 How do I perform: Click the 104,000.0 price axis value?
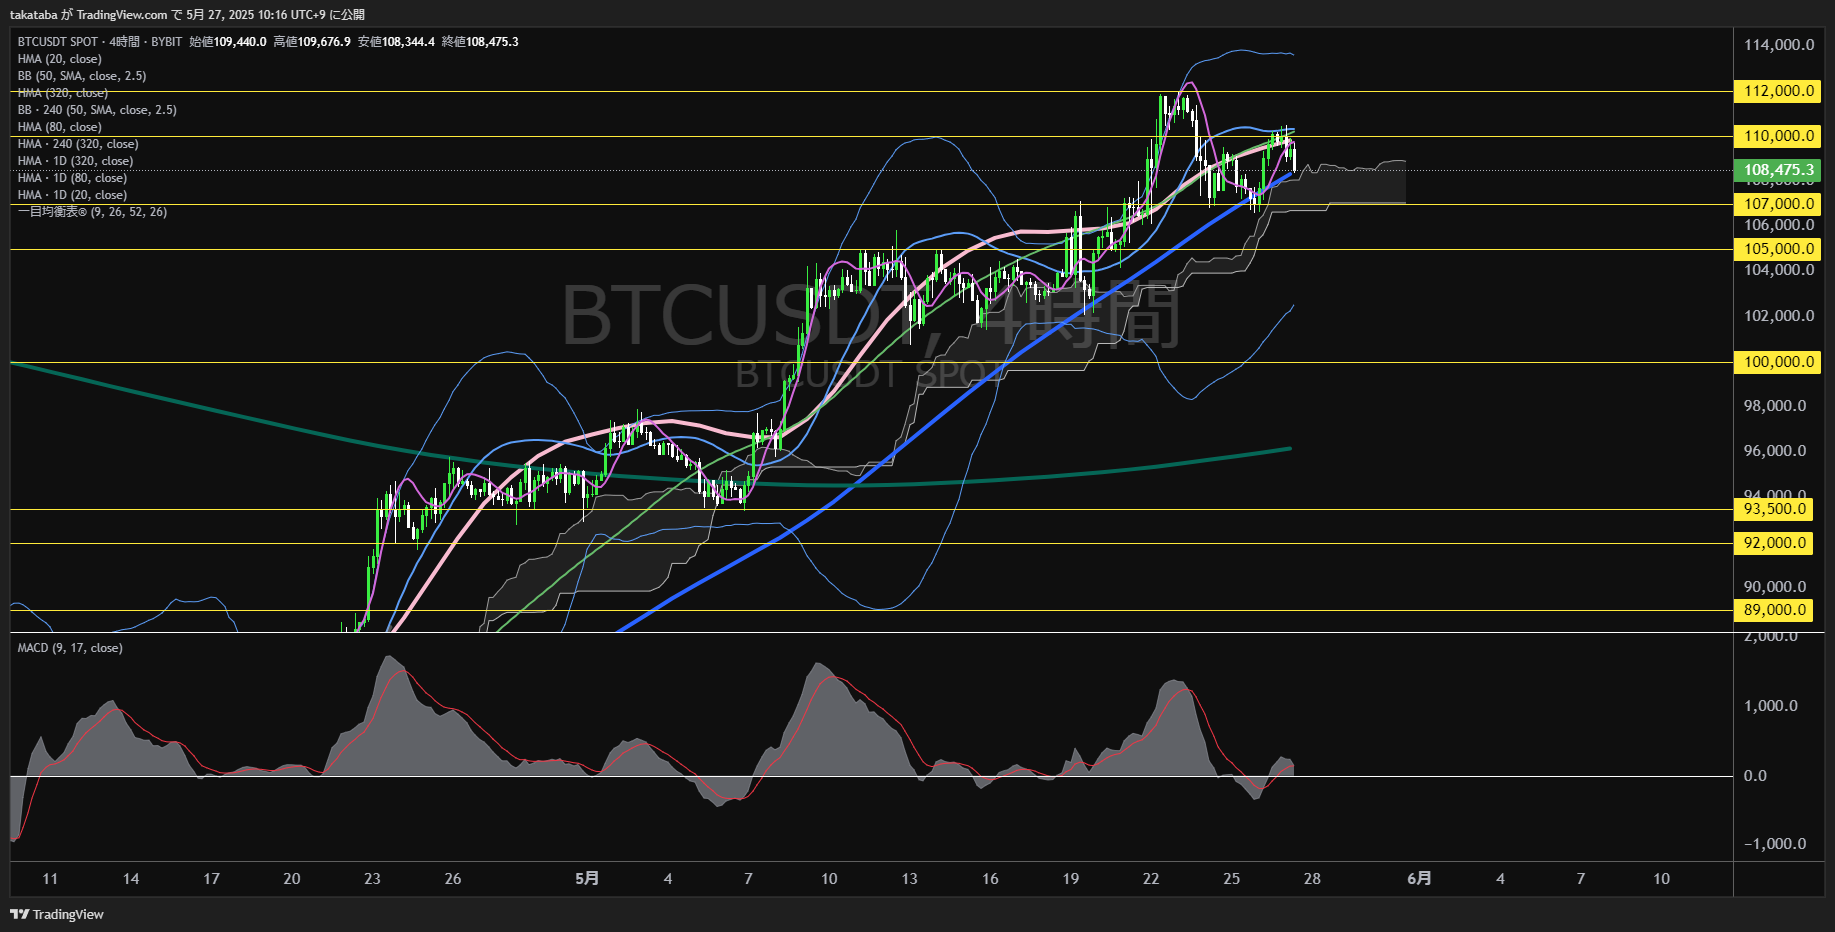1779,270
